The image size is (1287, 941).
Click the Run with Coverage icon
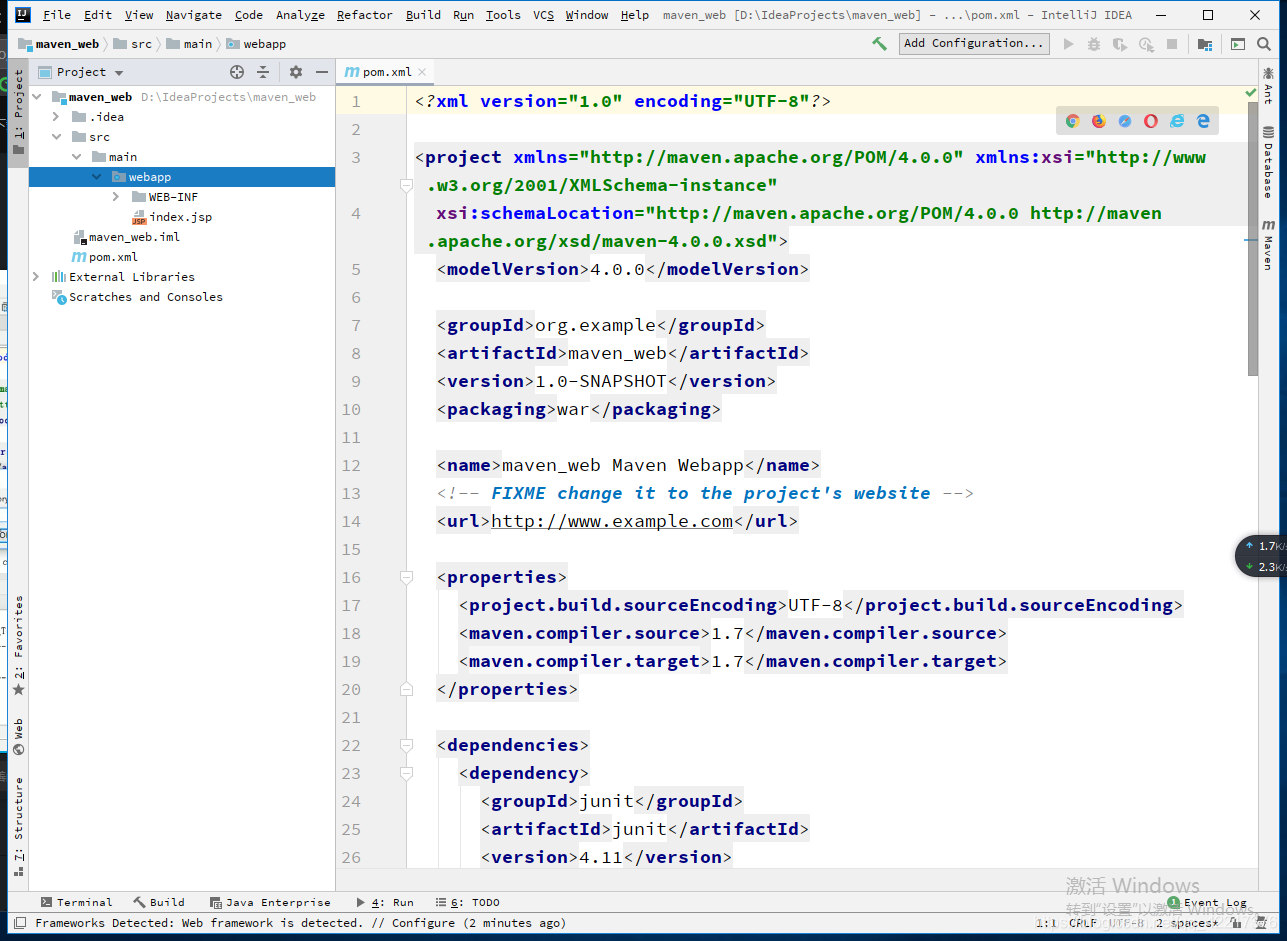pos(1120,44)
